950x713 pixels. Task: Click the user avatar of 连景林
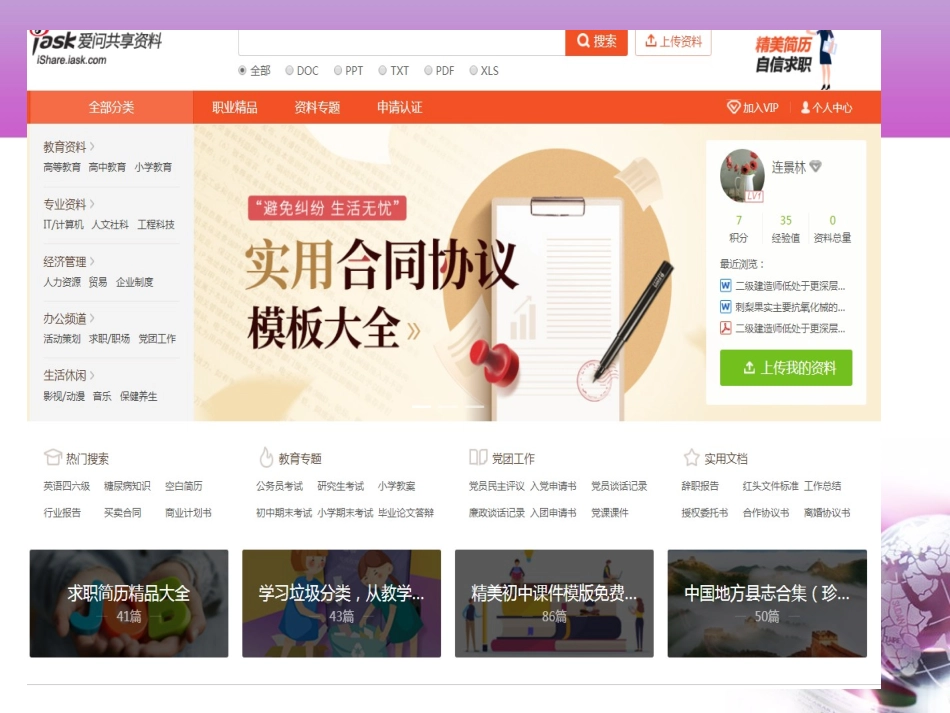(742, 175)
